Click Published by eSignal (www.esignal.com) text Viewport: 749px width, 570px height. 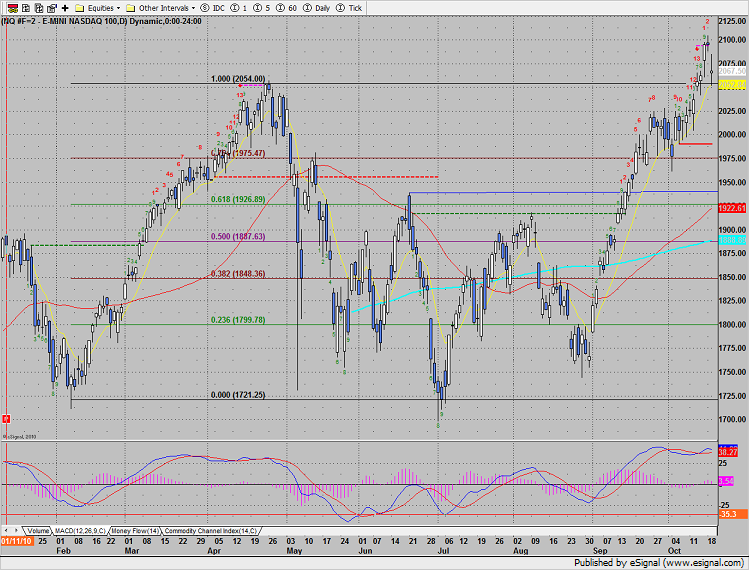tap(659, 563)
